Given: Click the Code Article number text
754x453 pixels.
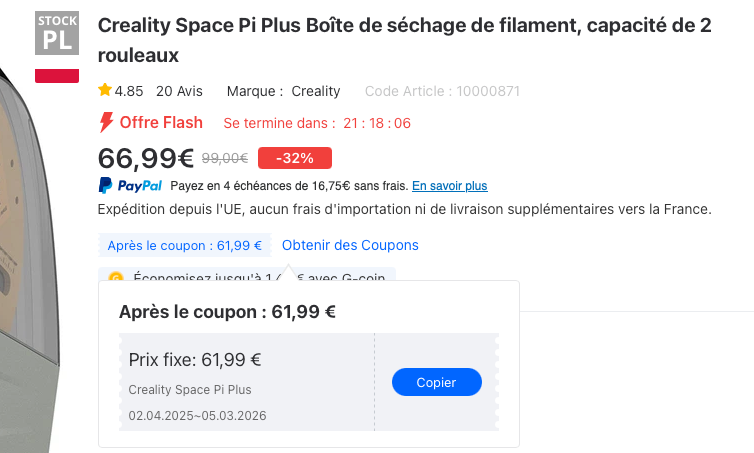Looking at the screenshot, I should 442,91.
